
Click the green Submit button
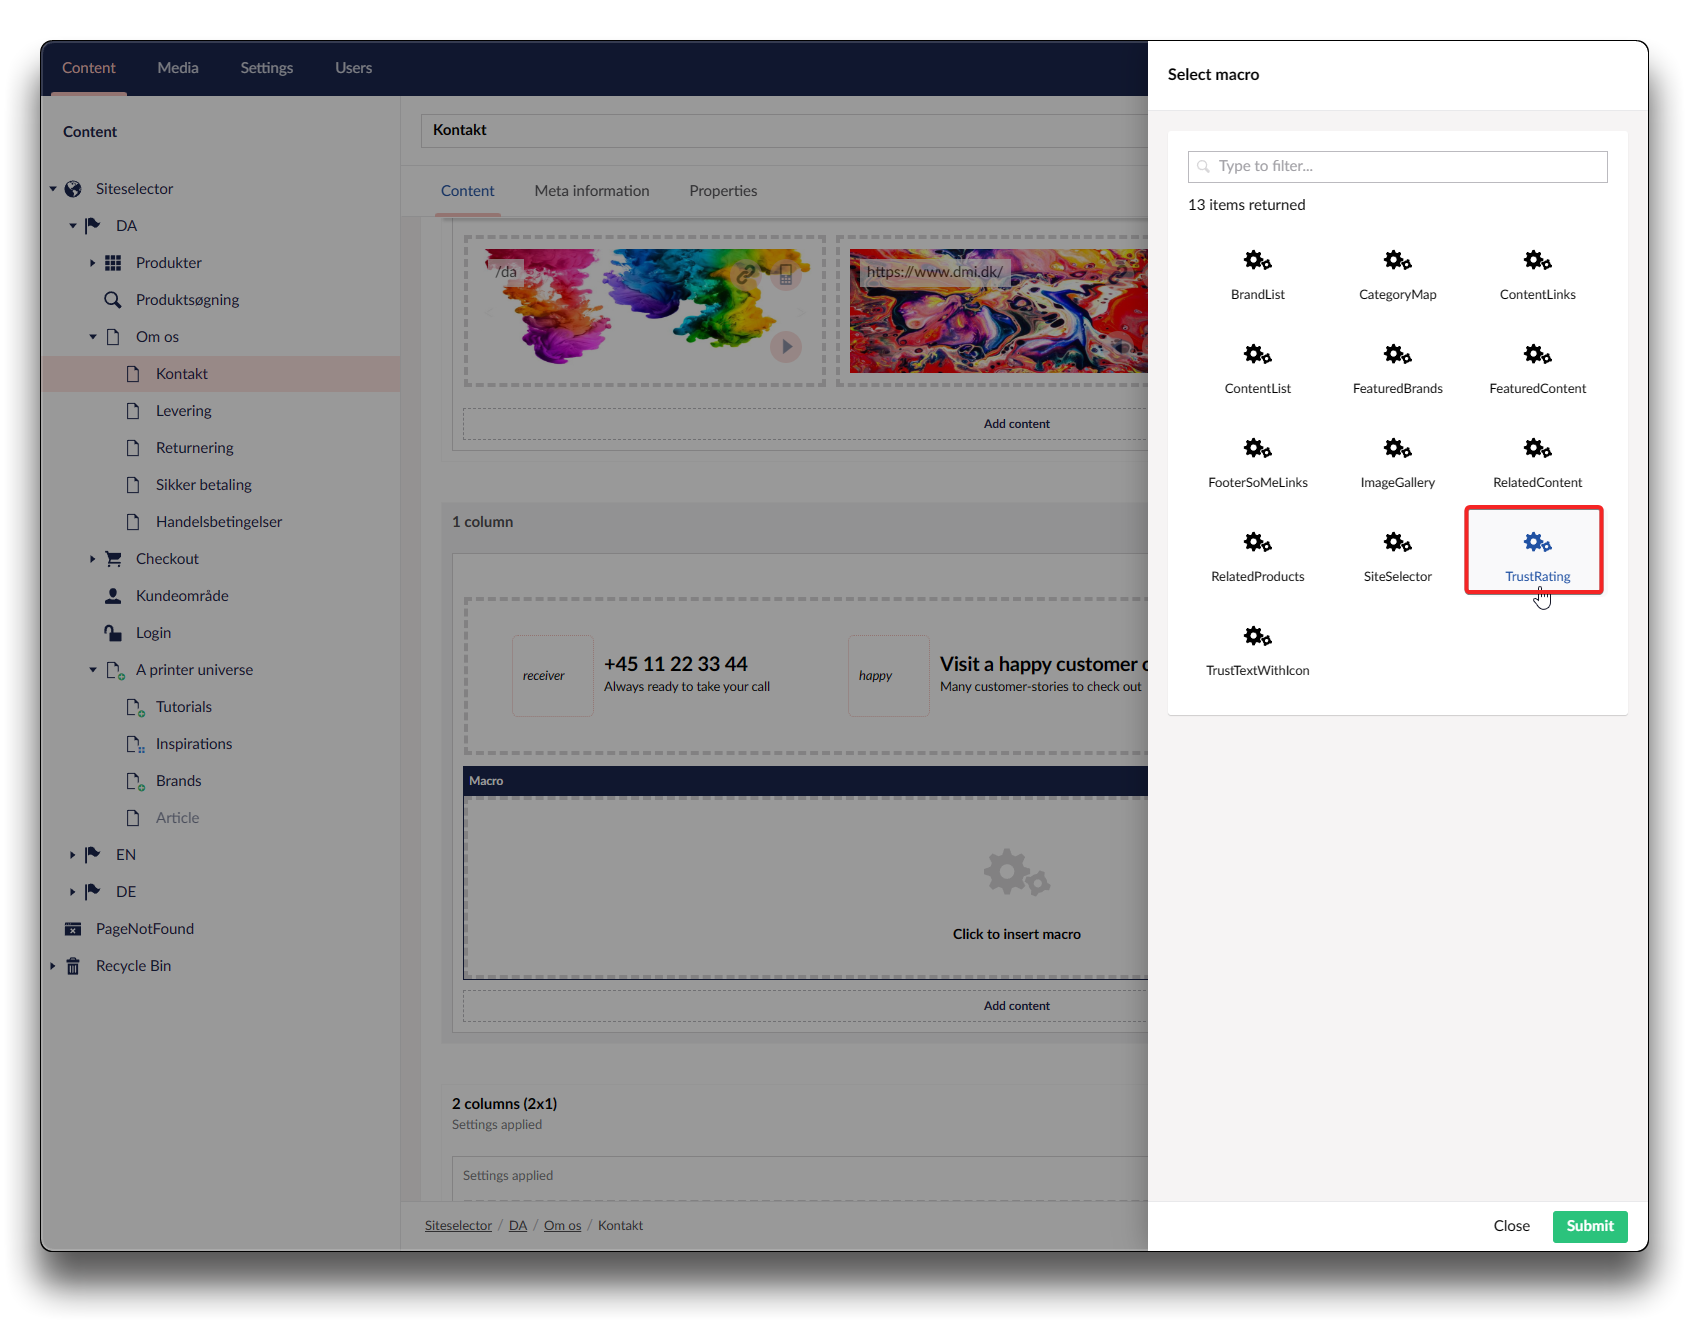tap(1589, 1226)
